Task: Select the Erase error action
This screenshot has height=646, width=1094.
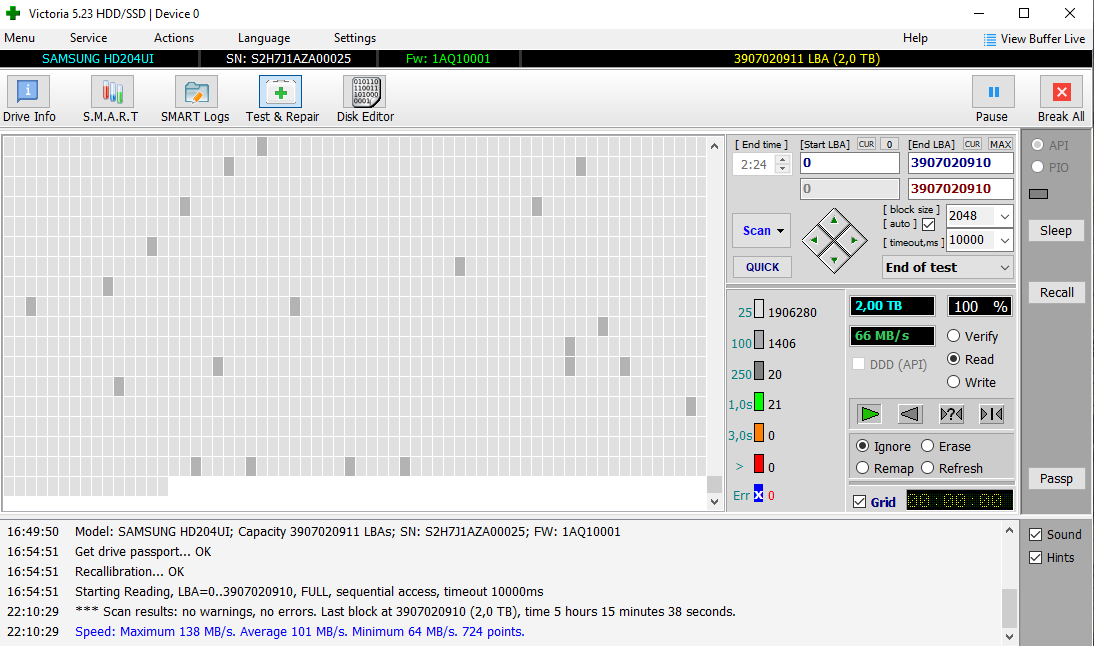Action: pyautogui.click(x=927, y=446)
